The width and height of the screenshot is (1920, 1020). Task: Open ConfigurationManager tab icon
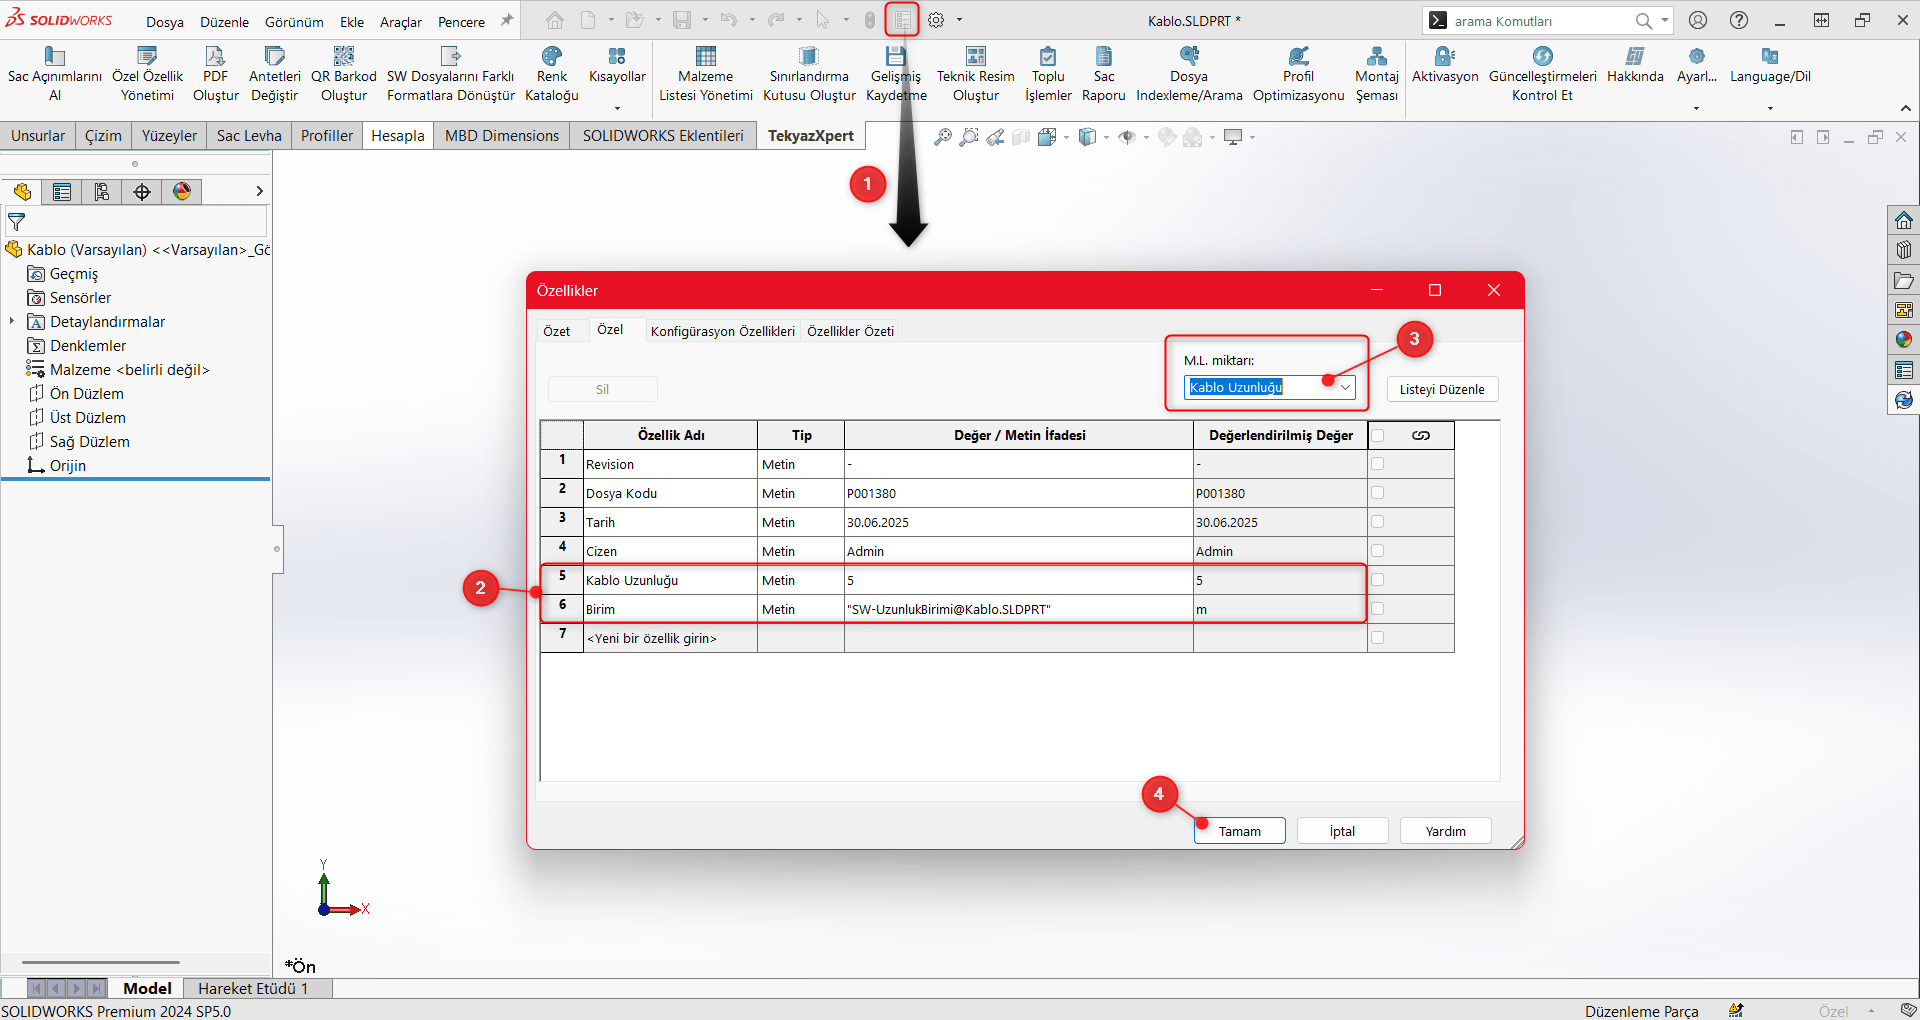102,192
